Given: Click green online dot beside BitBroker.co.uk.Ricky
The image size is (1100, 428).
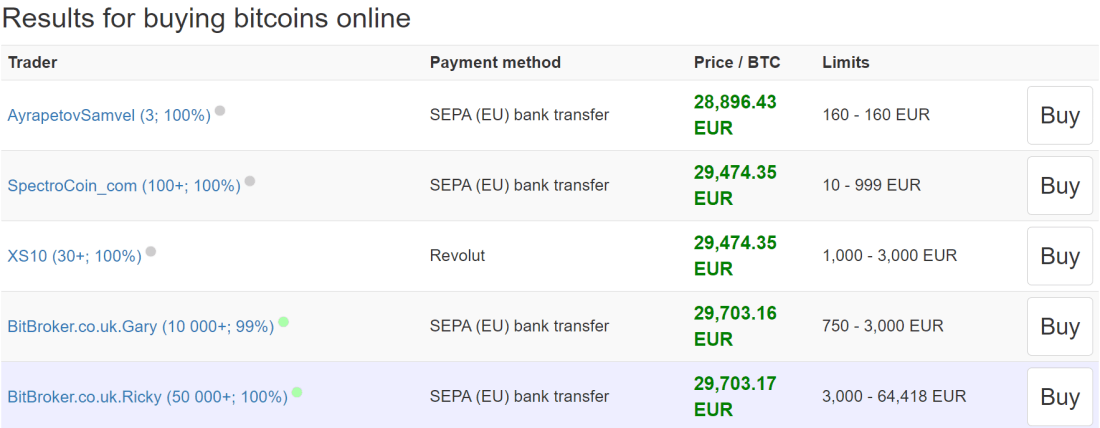Looking at the screenshot, I should point(297,392).
